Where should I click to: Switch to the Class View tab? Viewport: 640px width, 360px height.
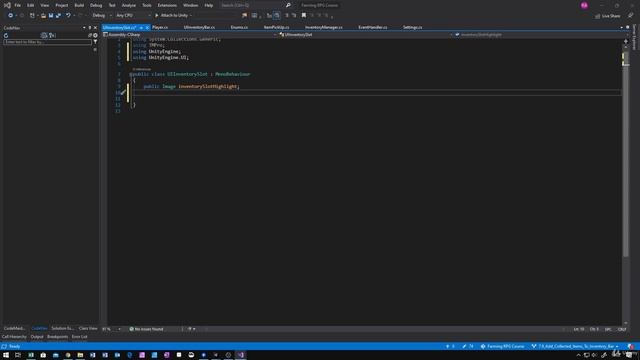pyautogui.click(x=88, y=328)
